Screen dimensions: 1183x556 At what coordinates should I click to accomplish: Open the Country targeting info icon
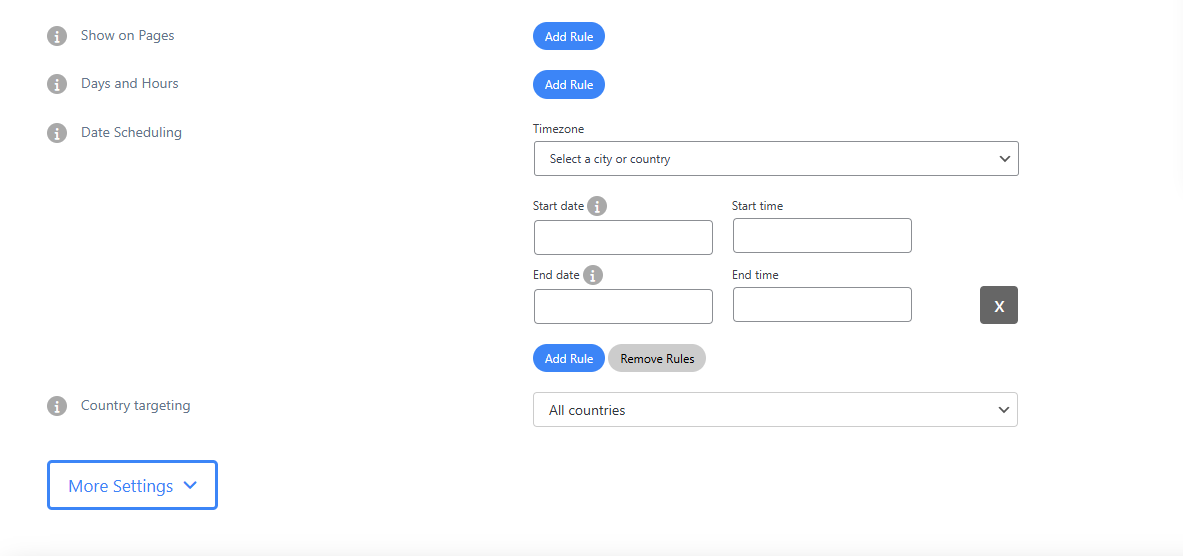pyautogui.click(x=56, y=406)
